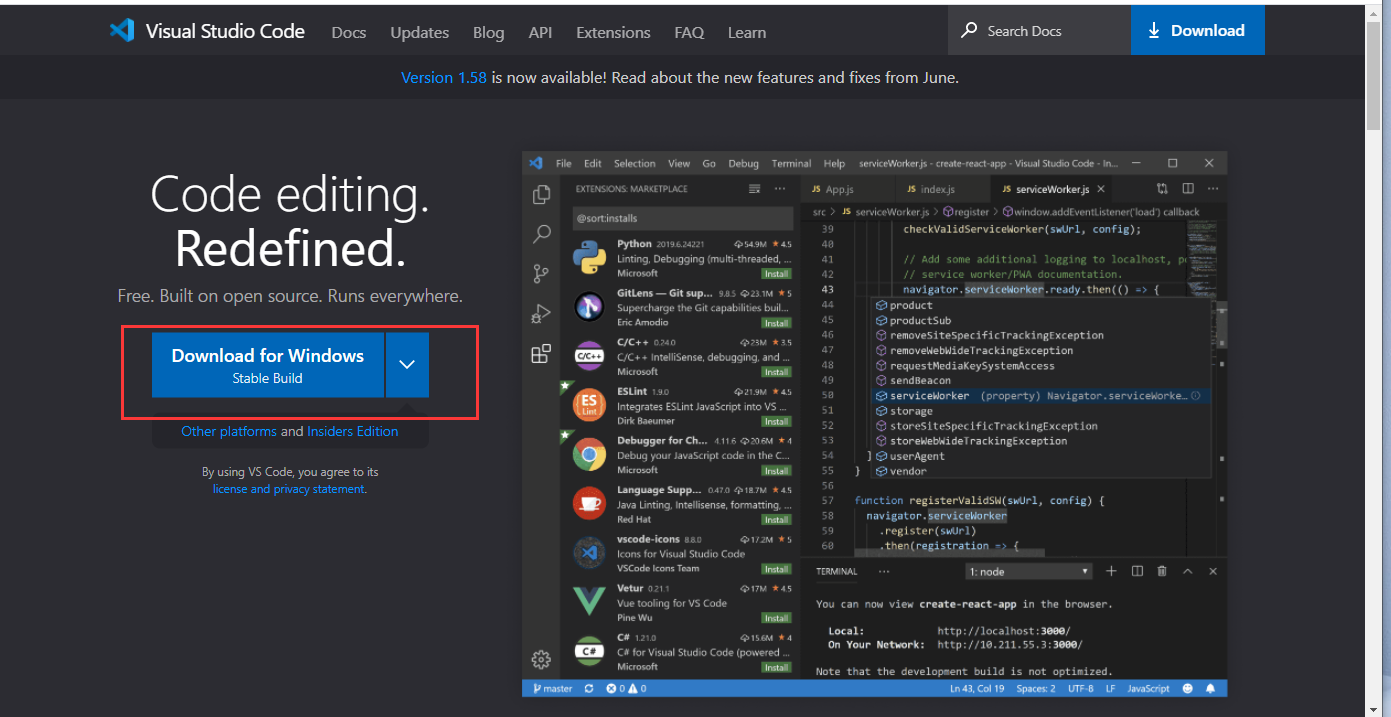The image size is (1391, 717).
Task: Open the Docs nav item
Action: pyautogui.click(x=349, y=32)
